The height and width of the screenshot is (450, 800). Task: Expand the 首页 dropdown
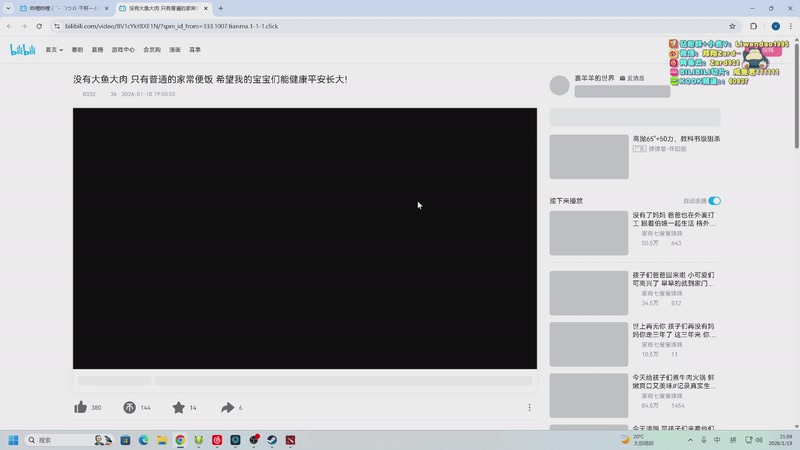[x=54, y=49]
